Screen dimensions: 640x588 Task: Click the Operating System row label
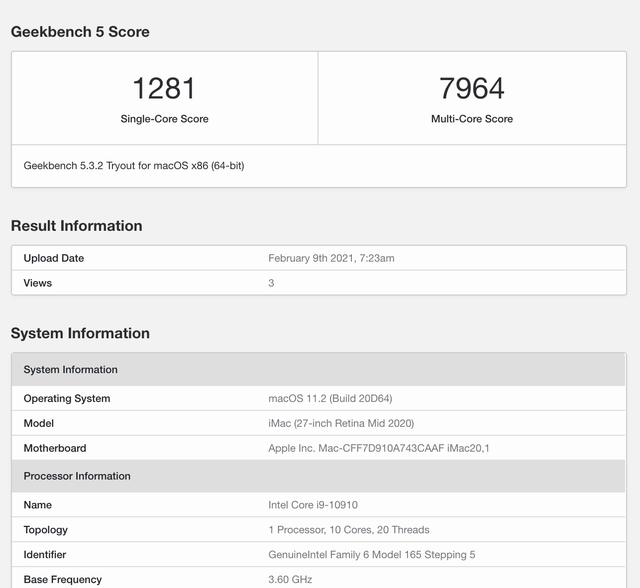[67, 398]
